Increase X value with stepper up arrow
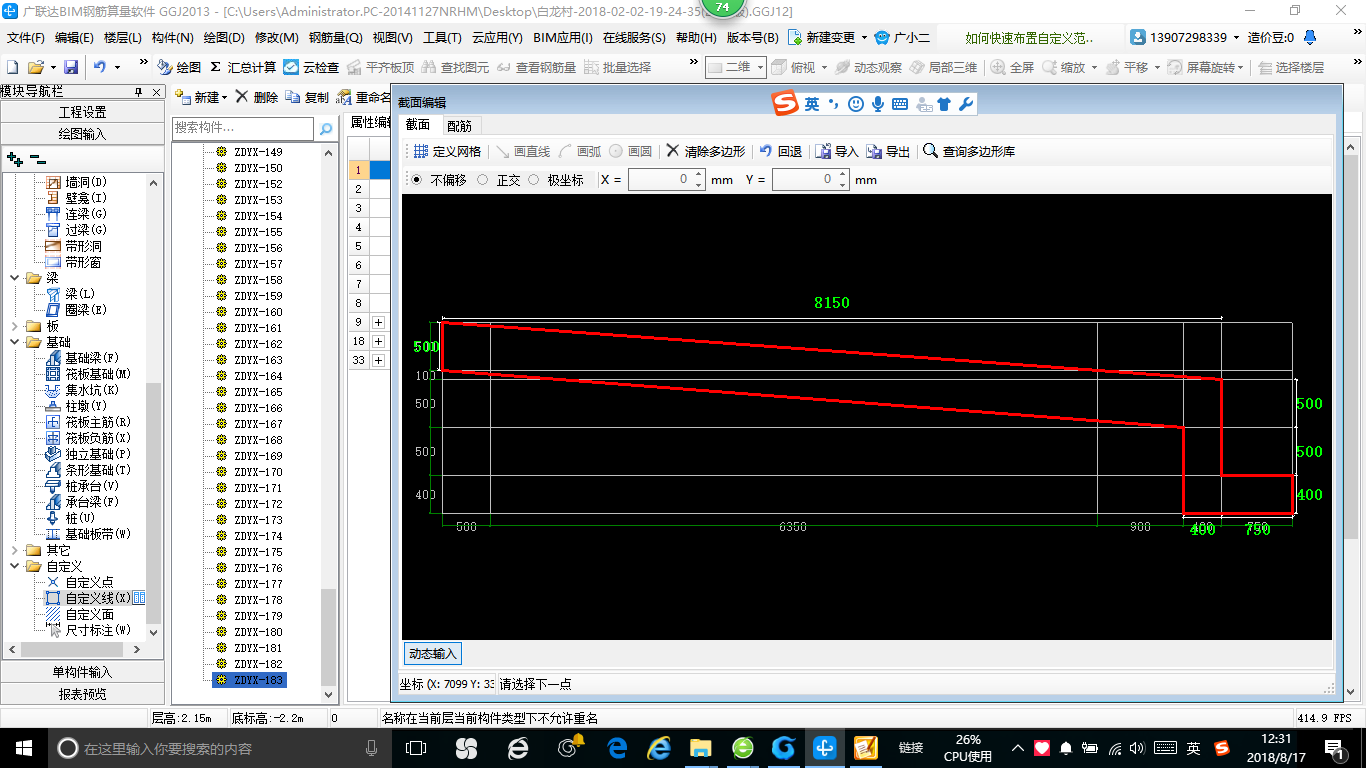 tap(699, 175)
